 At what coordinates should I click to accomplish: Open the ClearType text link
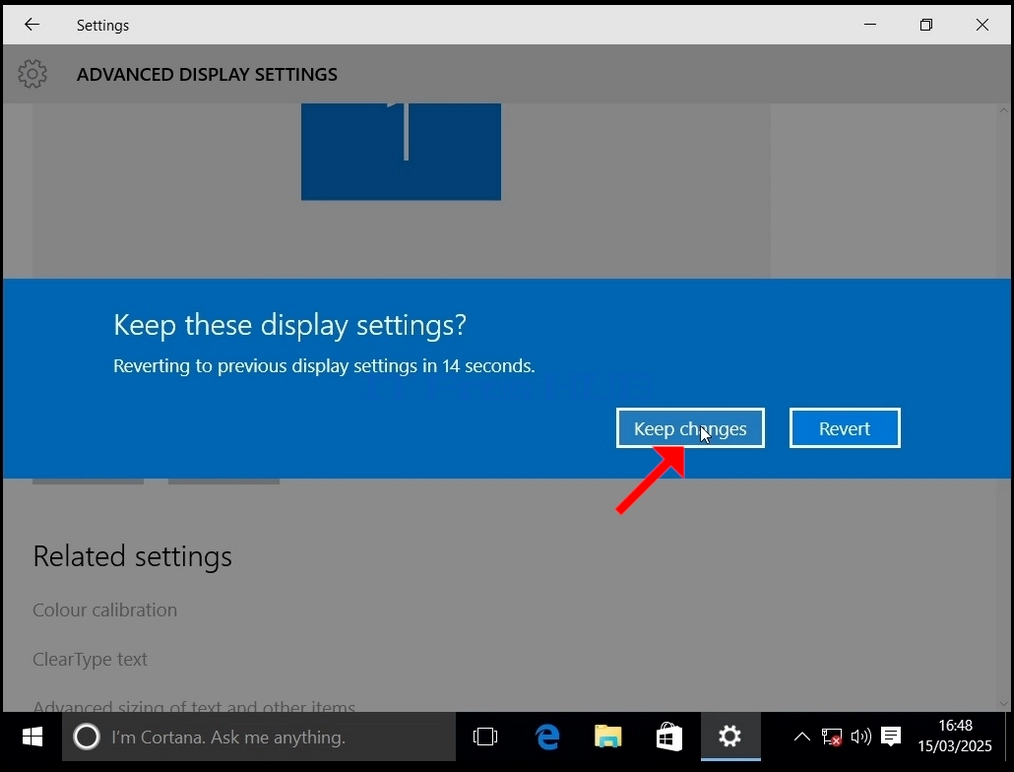click(x=90, y=659)
